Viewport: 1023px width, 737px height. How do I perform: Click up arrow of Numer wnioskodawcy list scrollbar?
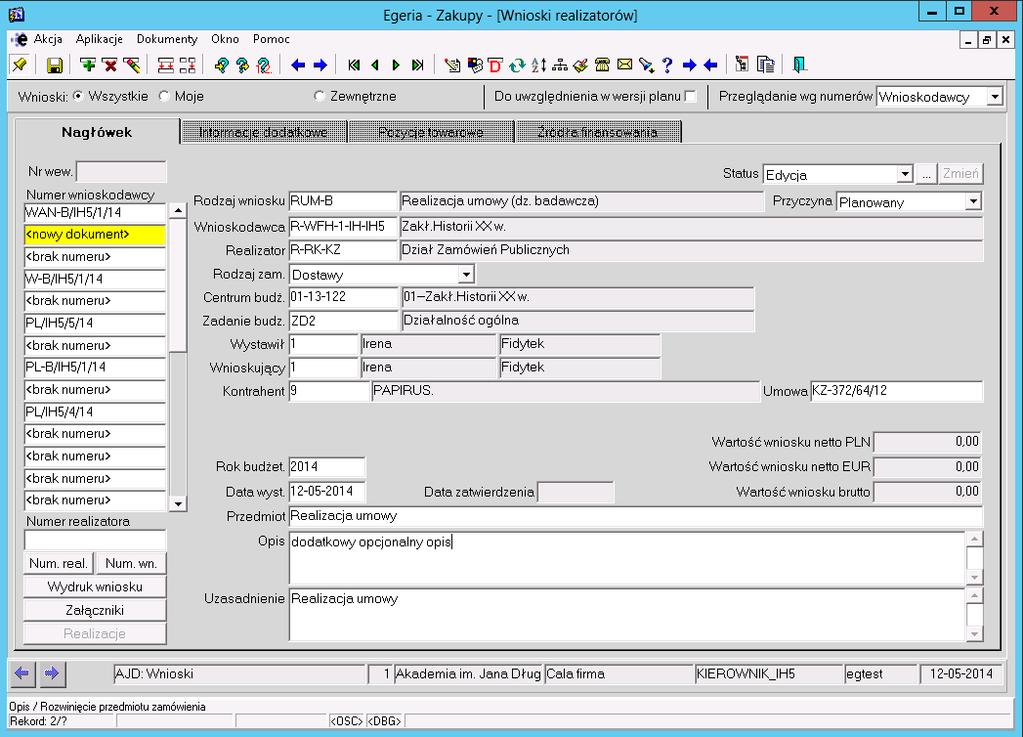177,210
